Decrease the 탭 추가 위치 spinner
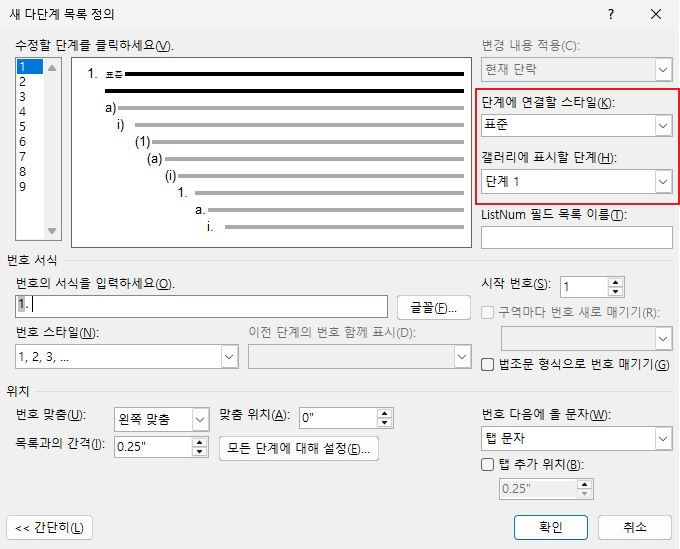This screenshot has width=680, height=549. pos(585,494)
